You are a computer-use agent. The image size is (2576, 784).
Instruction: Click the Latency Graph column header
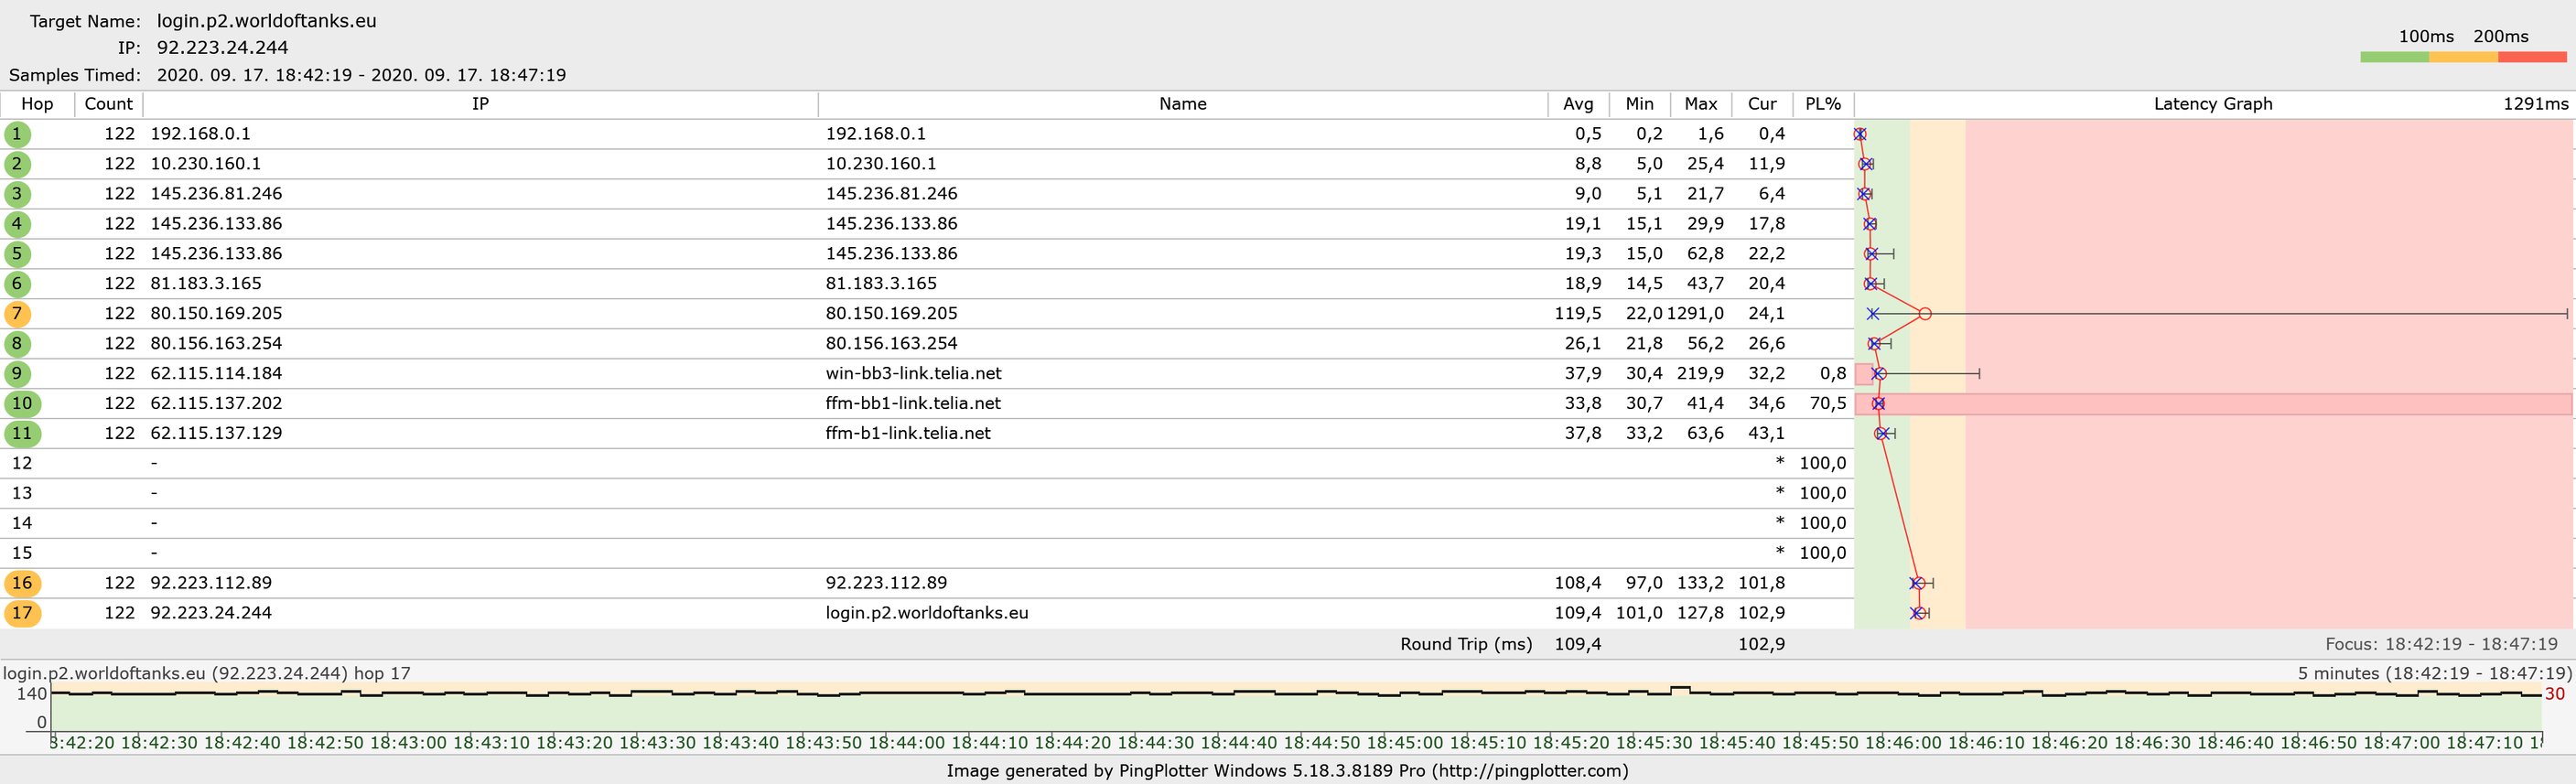pyautogui.click(x=2213, y=104)
